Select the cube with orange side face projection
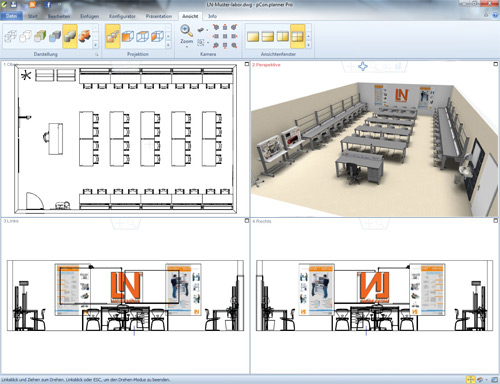Image resolution: width=500 pixels, height=384 pixels. pyautogui.click(x=157, y=36)
